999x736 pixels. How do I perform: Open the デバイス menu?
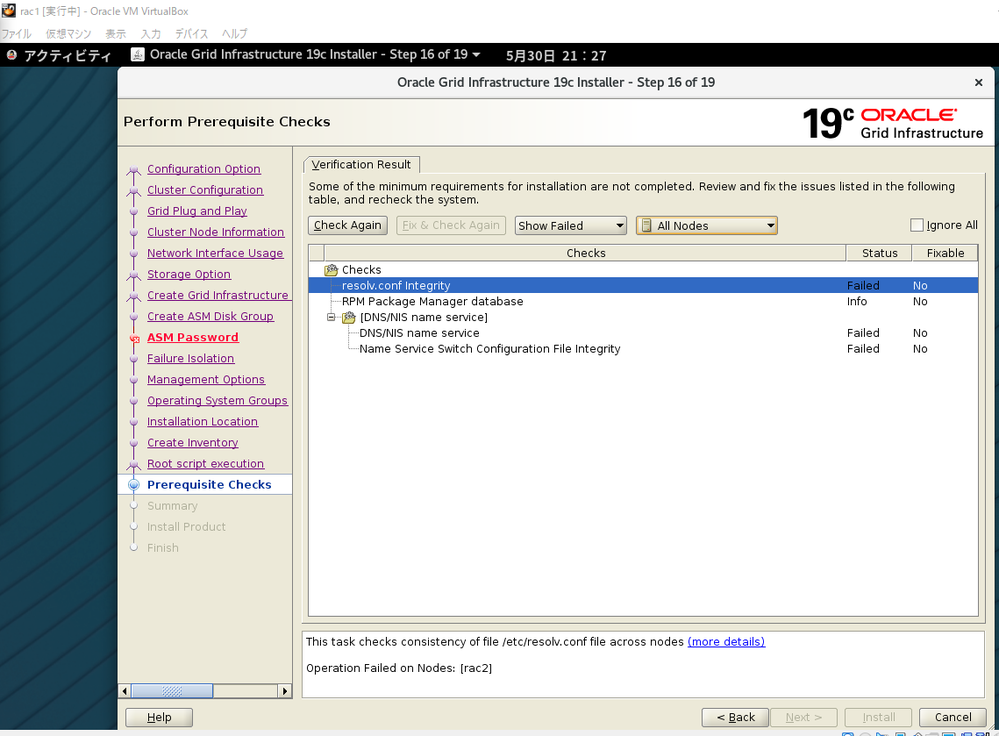pyautogui.click(x=191, y=34)
